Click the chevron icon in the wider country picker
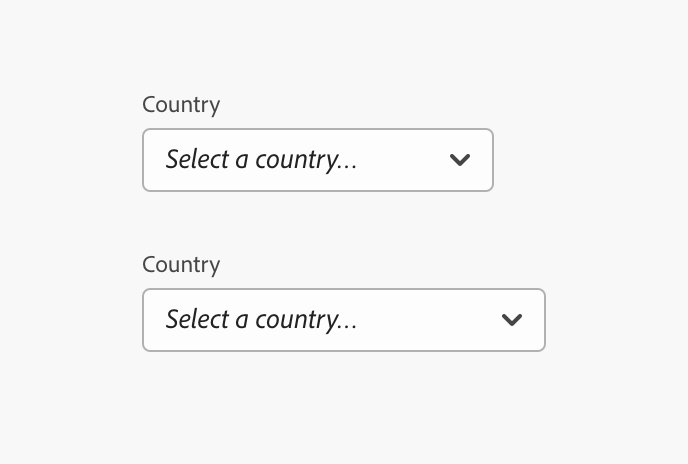The width and height of the screenshot is (688, 464). 512,320
